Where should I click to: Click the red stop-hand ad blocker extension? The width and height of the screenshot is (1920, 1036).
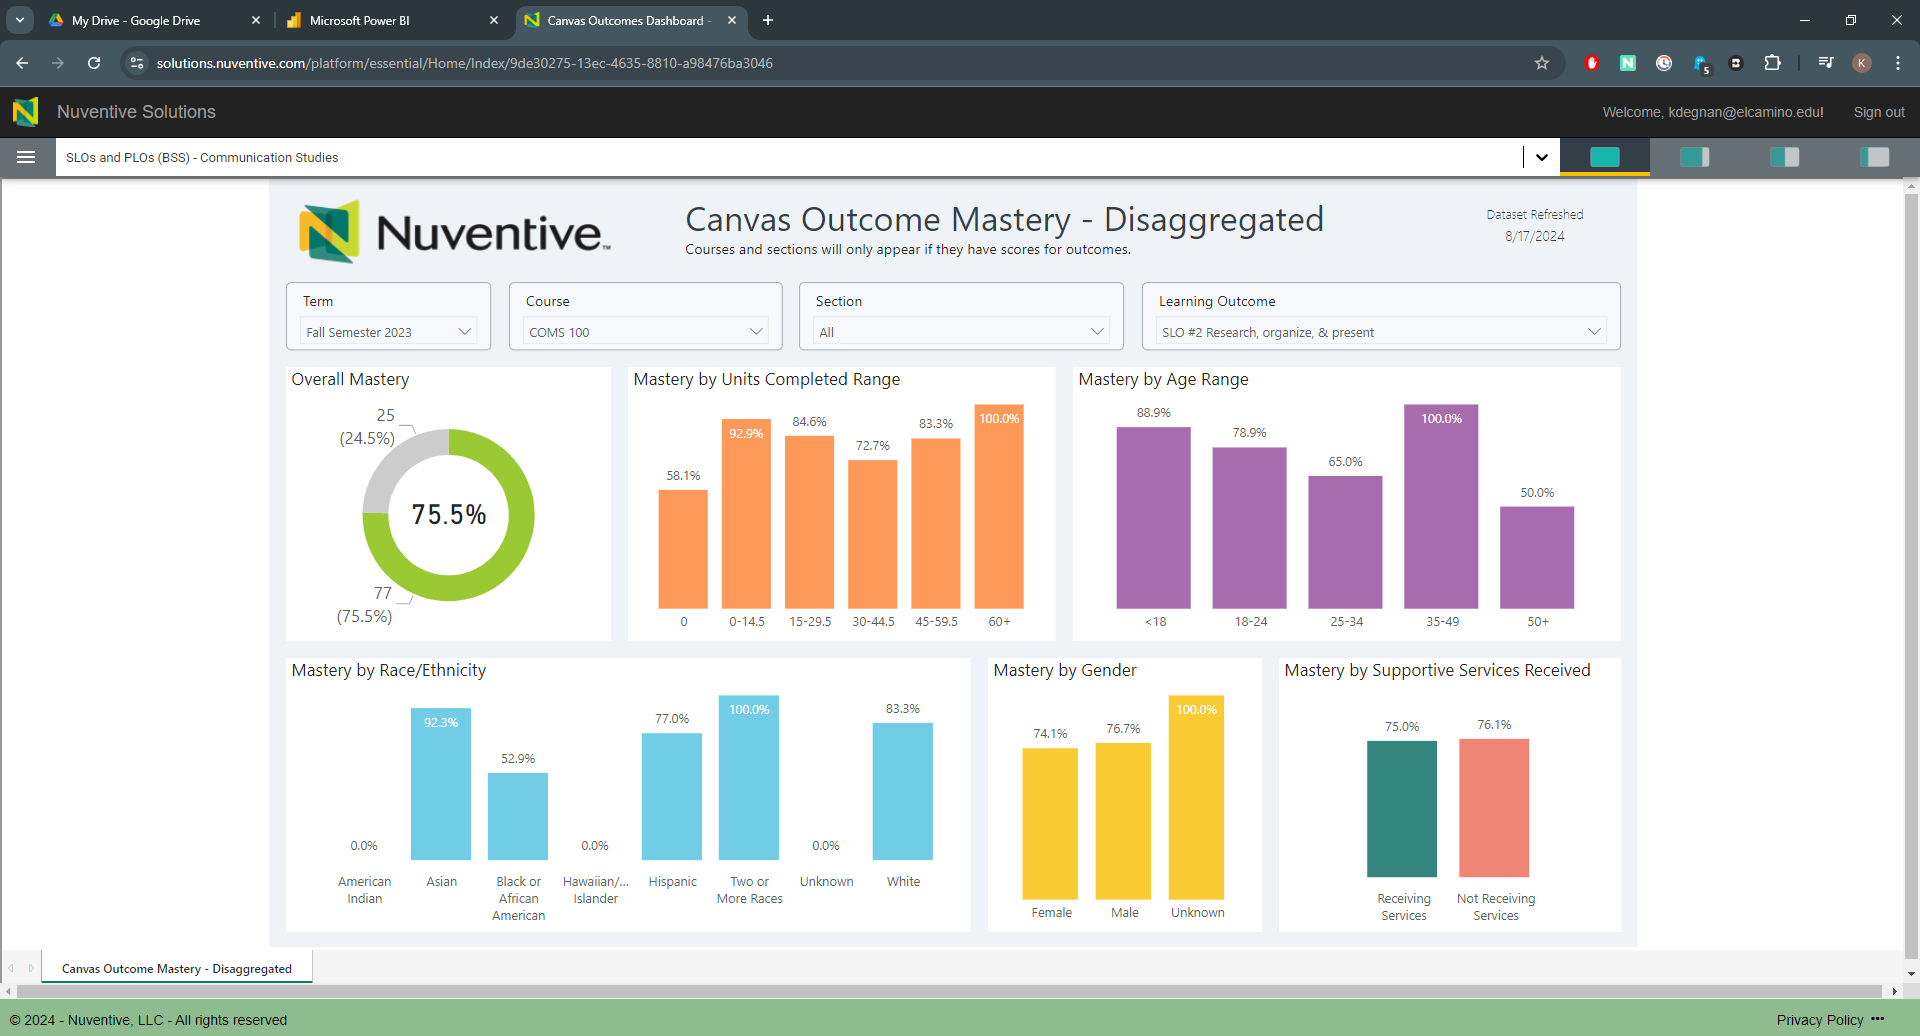1592,63
